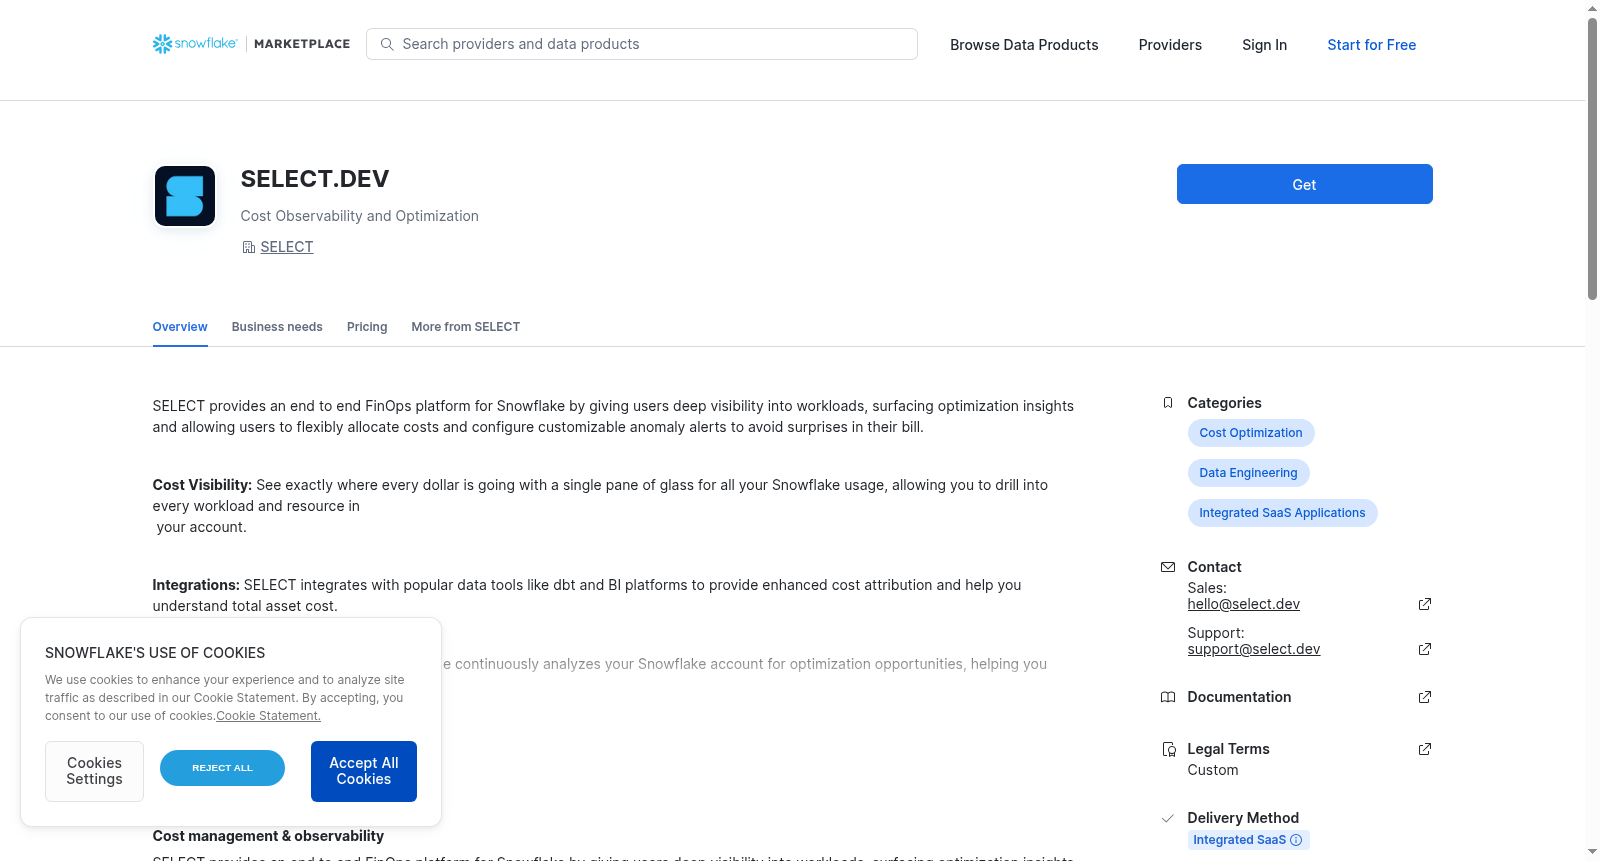Click the Snowflake logo
The width and height of the screenshot is (1600, 861).
[195, 44]
